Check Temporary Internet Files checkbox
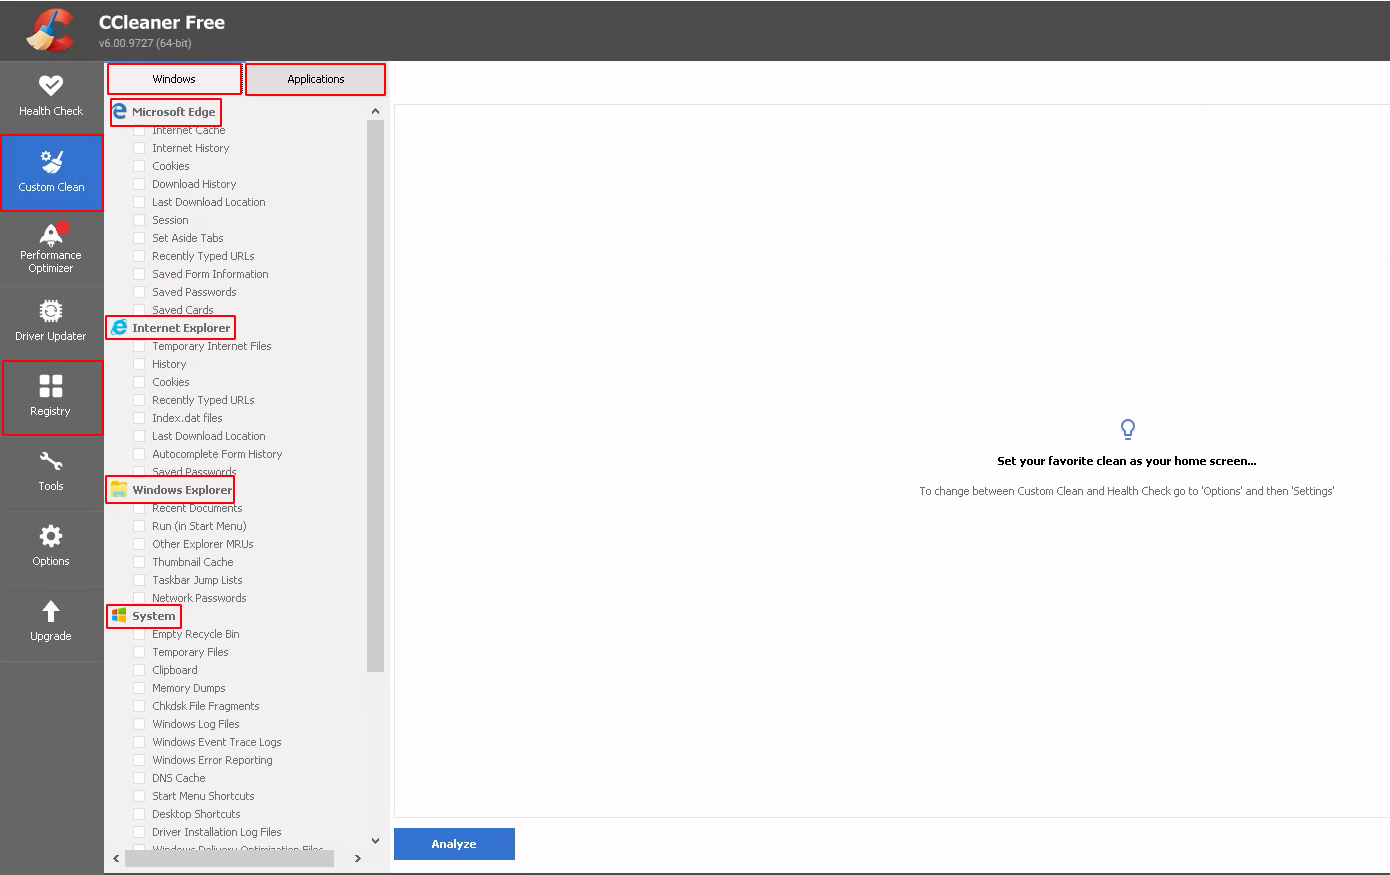The image size is (1390, 875). tap(139, 346)
